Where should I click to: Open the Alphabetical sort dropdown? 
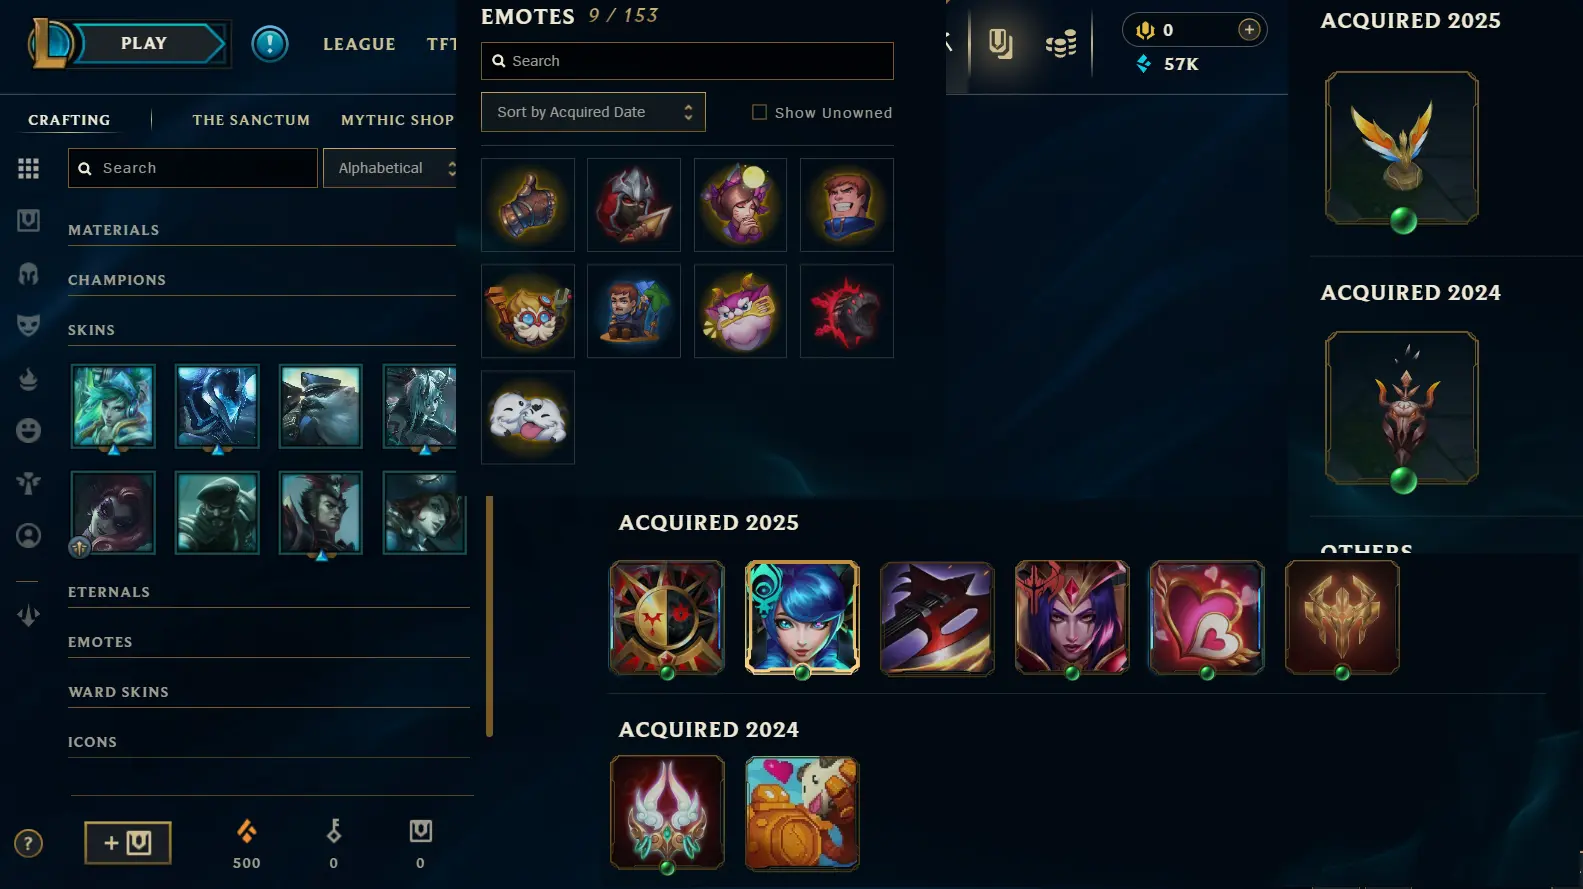[x=390, y=168]
